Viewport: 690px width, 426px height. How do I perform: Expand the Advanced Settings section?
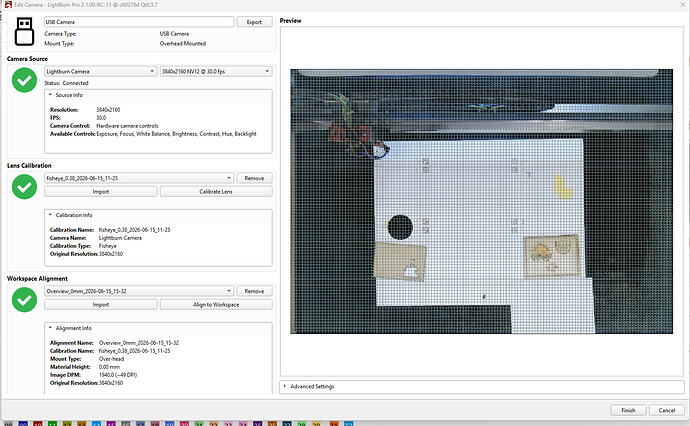click(x=285, y=386)
